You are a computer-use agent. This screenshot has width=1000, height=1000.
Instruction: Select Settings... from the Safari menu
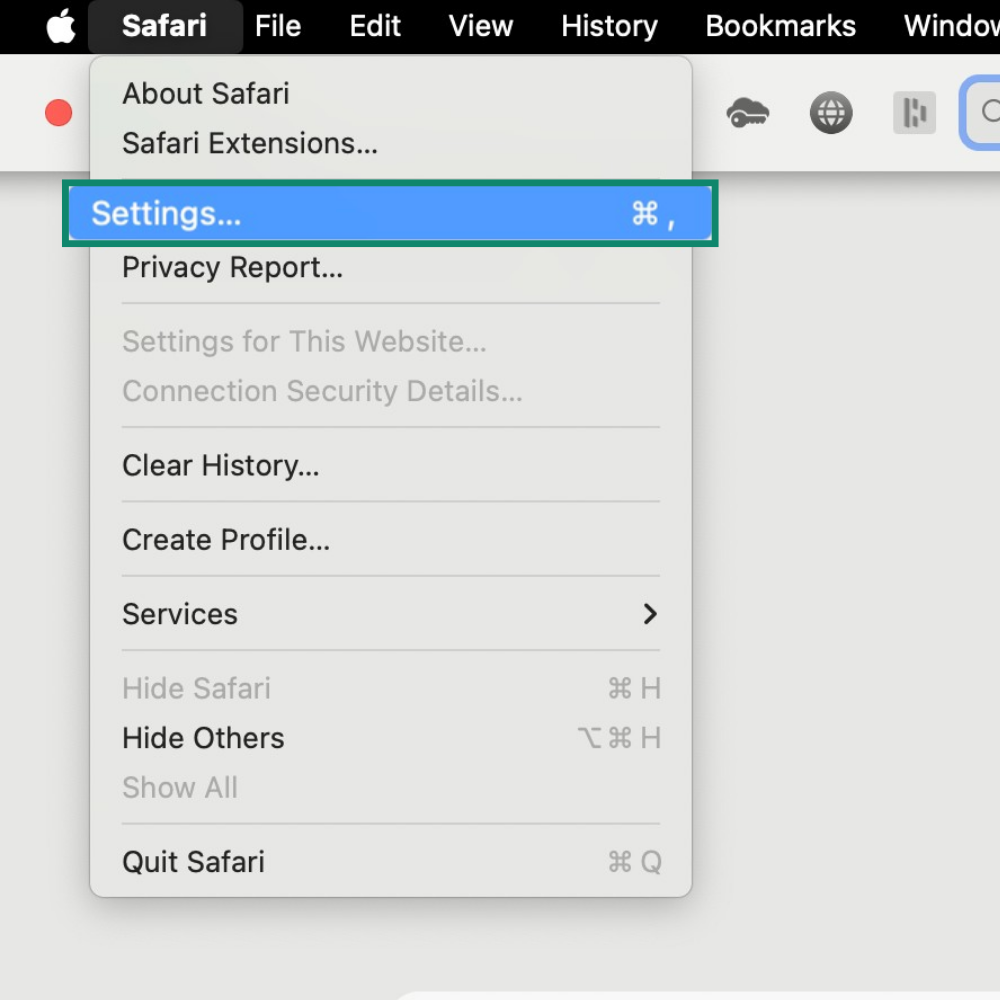(x=390, y=213)
